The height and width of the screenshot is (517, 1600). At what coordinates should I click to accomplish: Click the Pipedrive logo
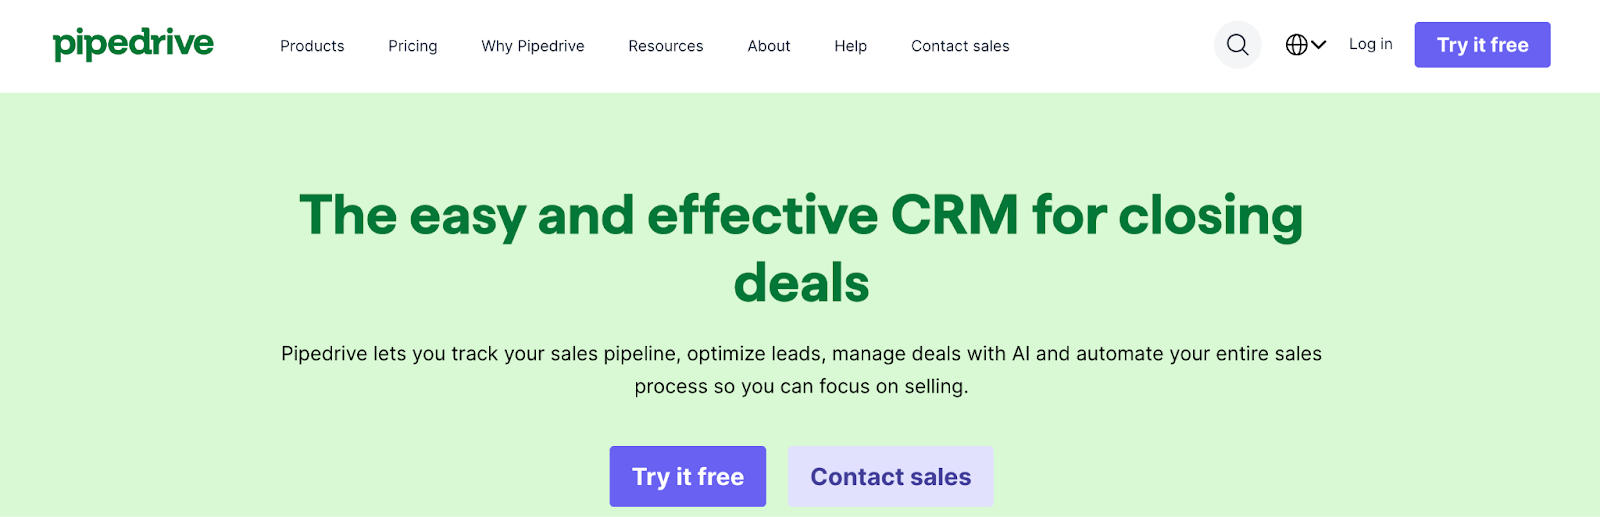(133, 44)
